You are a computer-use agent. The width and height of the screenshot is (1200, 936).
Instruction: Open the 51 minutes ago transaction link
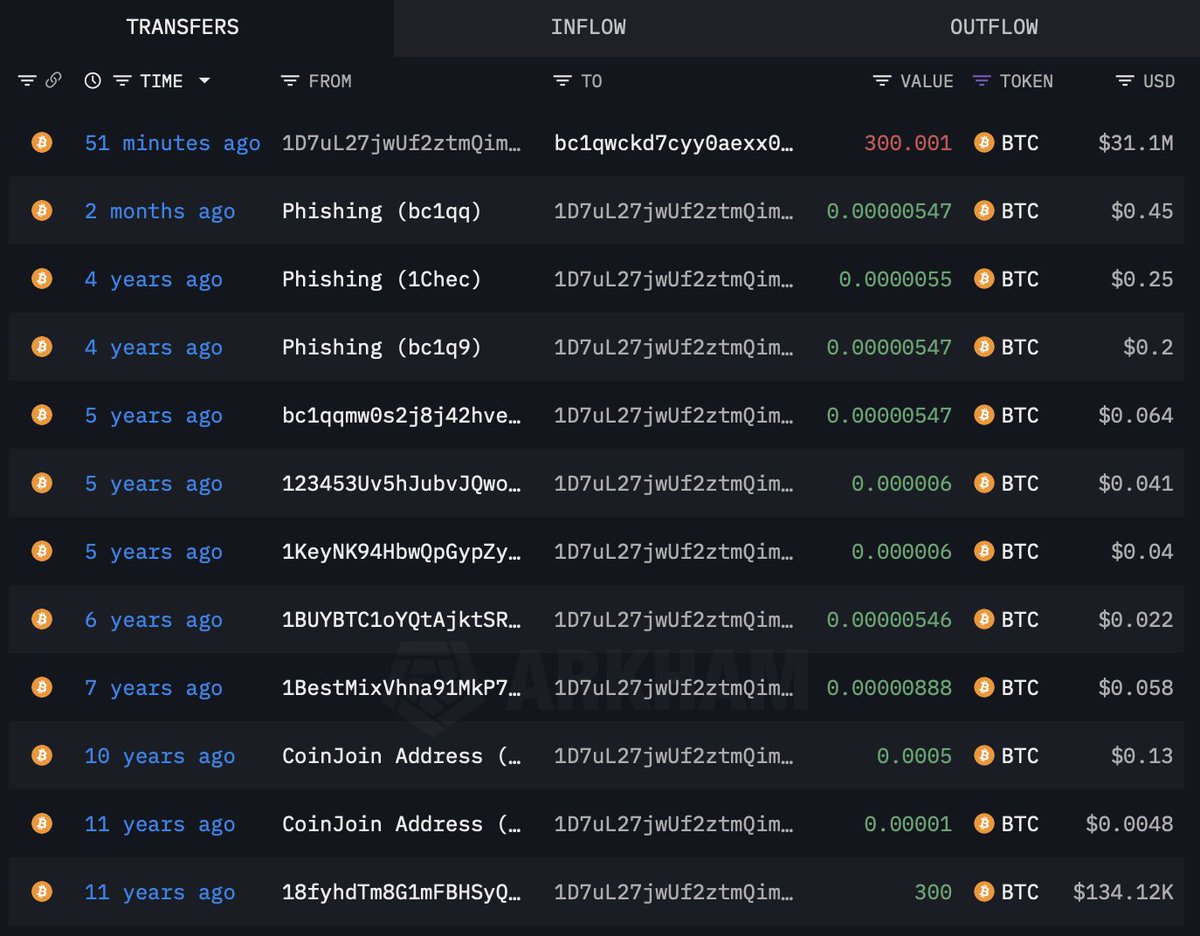[x=172, y=143]
